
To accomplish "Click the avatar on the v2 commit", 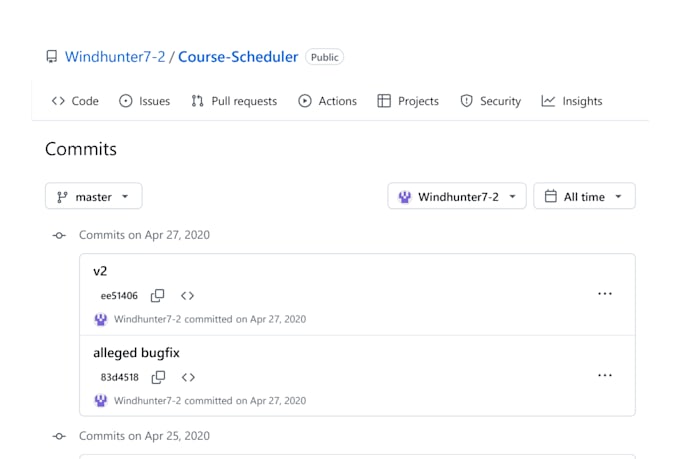I will (x=101, y=319).
